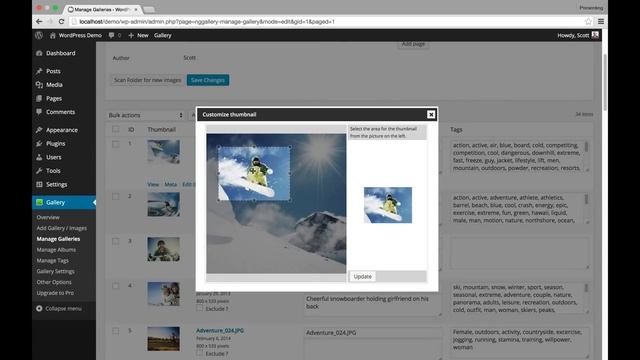Click the Pages sidebar icon
Viewport: 640px width, 360px height.
[x=39, y=98]
